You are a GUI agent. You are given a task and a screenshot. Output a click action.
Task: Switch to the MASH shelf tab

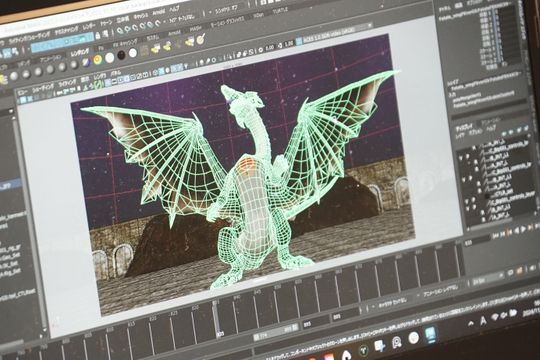tap(196, 28)
